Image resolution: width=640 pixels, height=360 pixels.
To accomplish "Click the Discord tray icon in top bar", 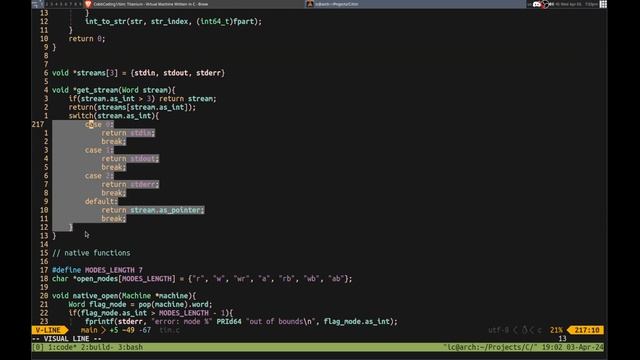I will coord(537,4).
